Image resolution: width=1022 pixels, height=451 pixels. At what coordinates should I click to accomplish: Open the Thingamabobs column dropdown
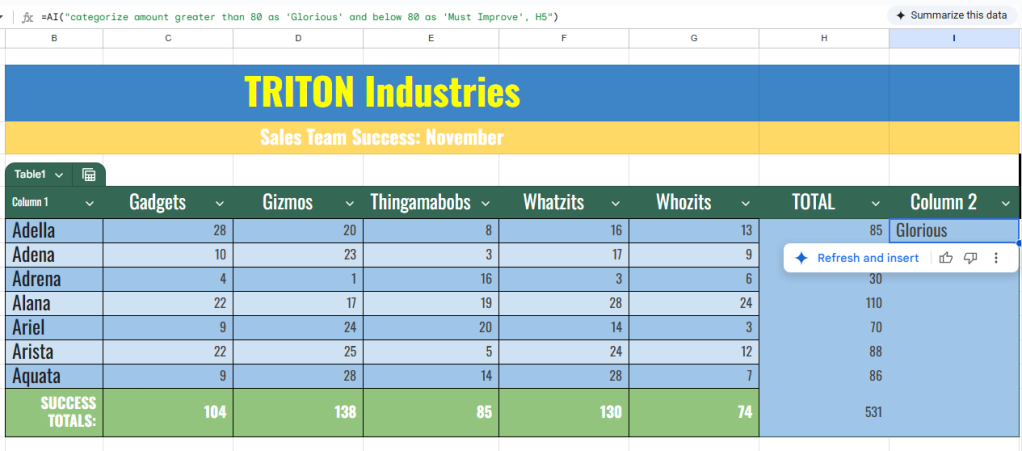pos(486,203)
